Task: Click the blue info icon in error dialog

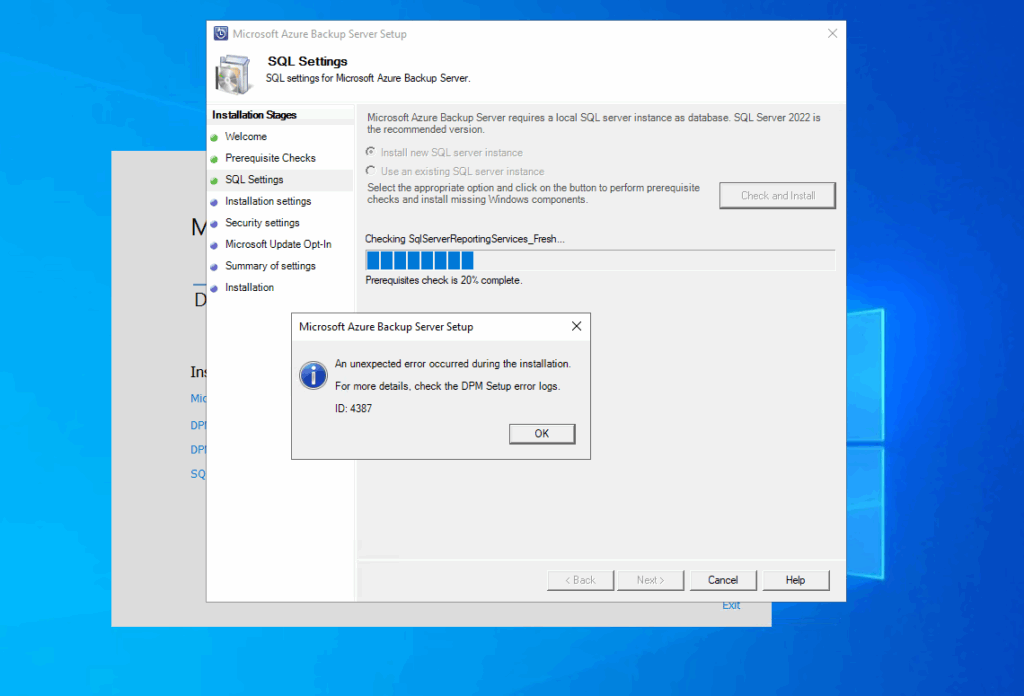Action: [x=313, y=375]
